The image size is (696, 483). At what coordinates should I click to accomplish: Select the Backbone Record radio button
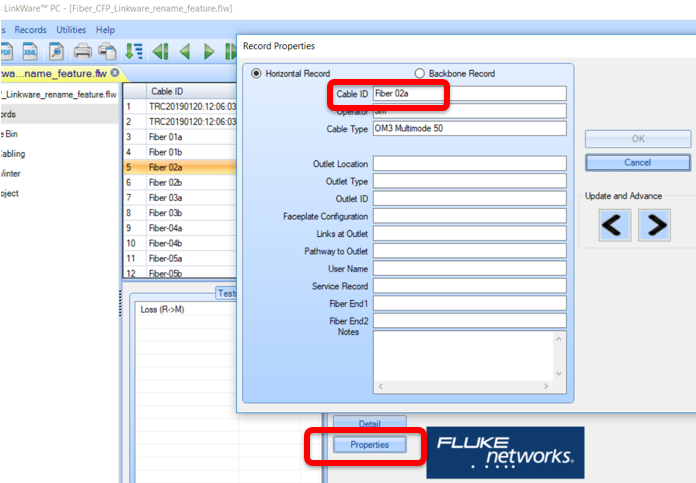(420, 73)
